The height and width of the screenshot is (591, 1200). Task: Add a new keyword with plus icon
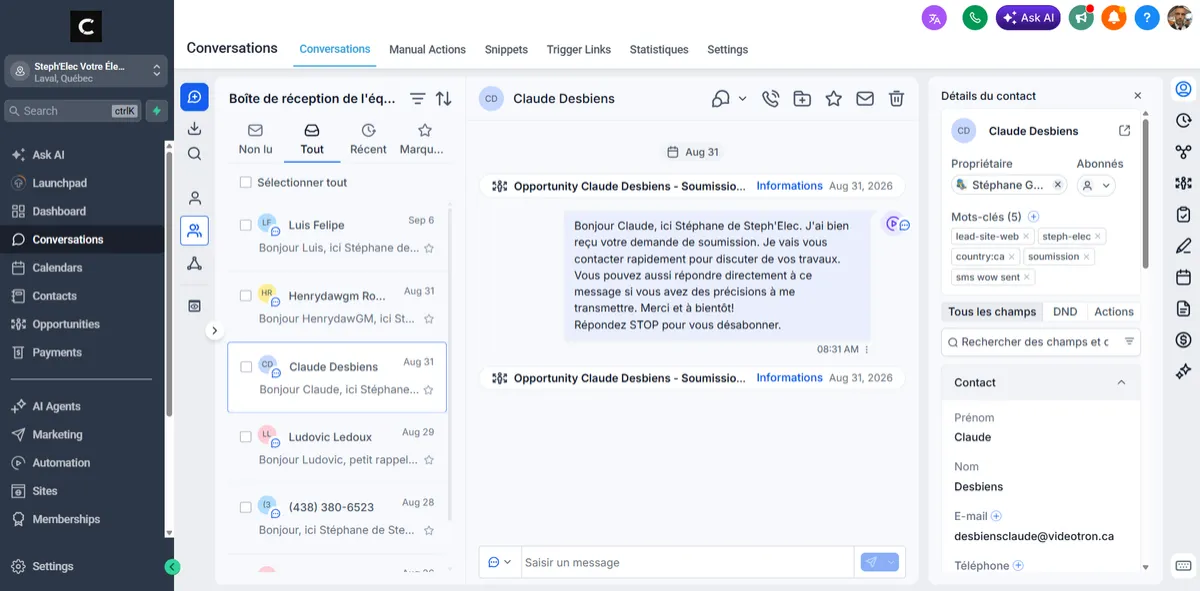click(x=1034, y=216)
